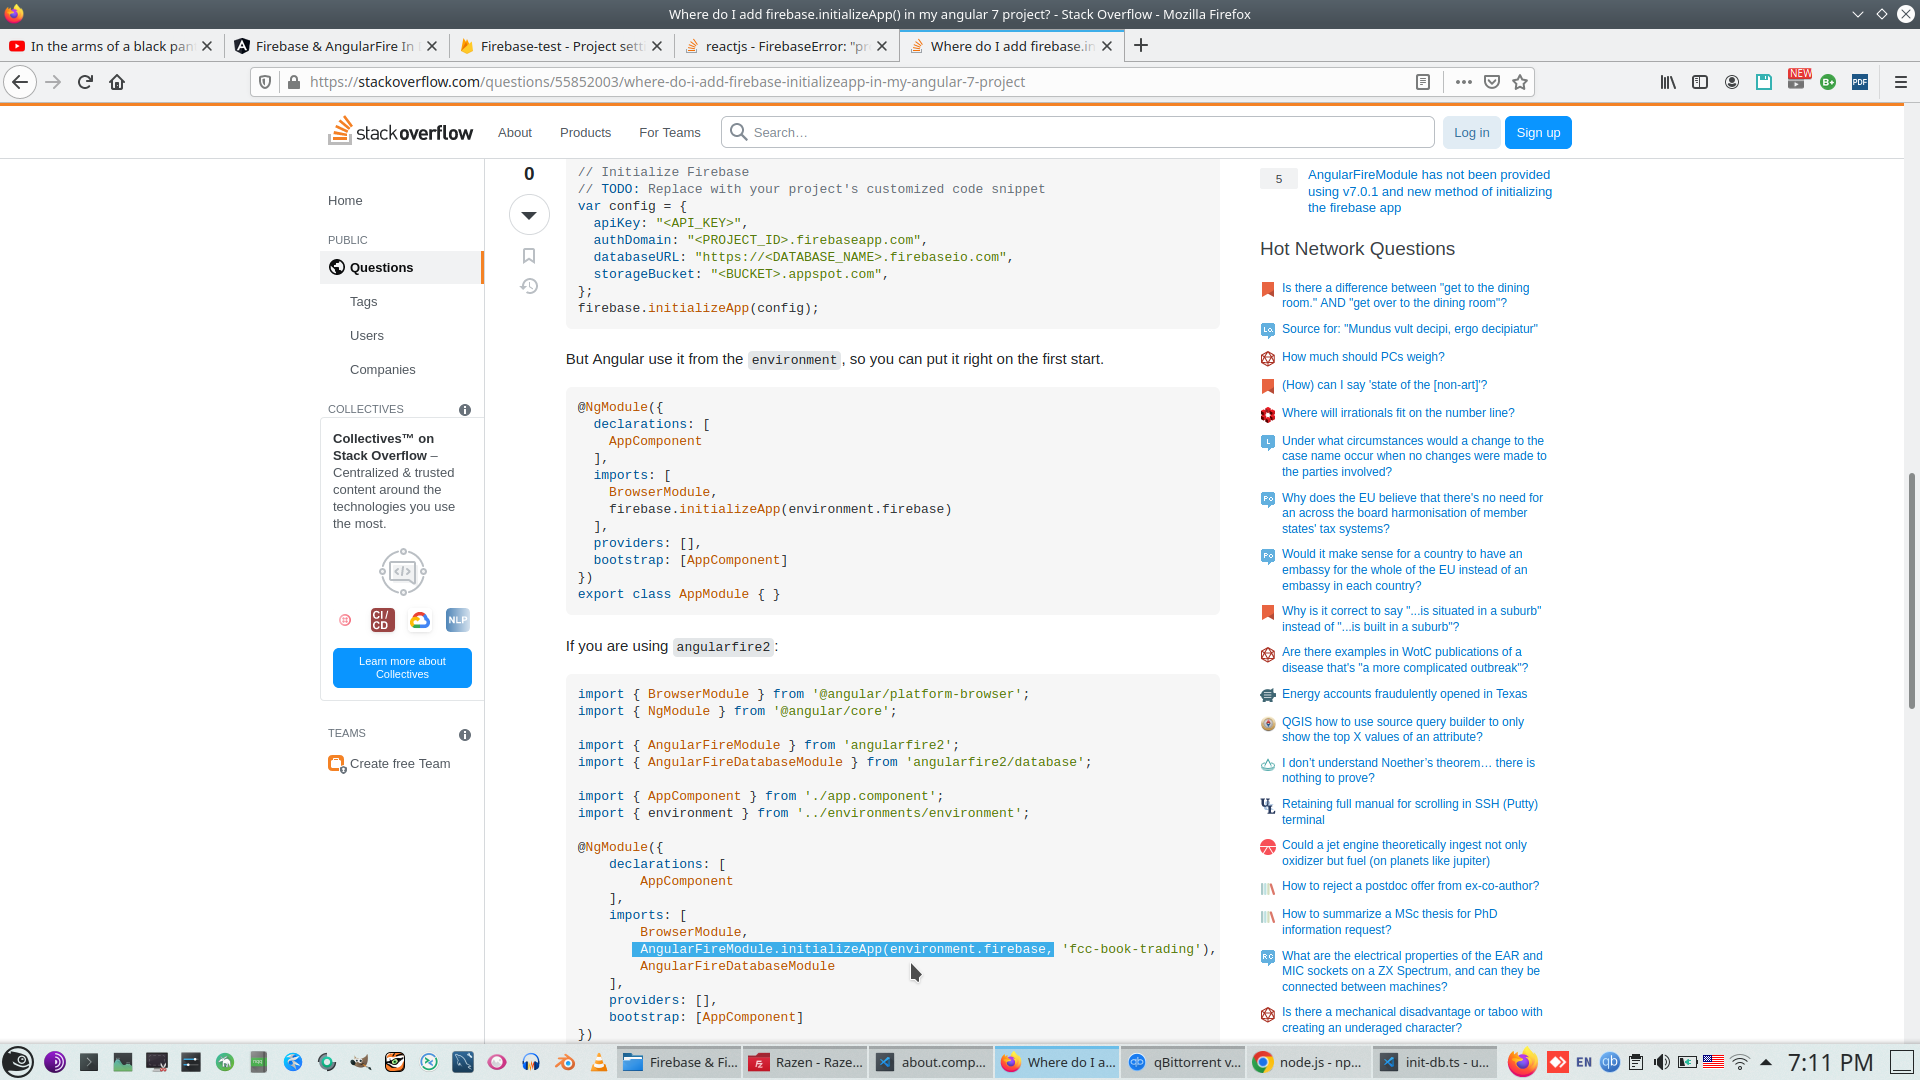Toggle the Firefox sidebar icon
Viewport: 1920px width, 1080px height.
[x=1699, y=82]
